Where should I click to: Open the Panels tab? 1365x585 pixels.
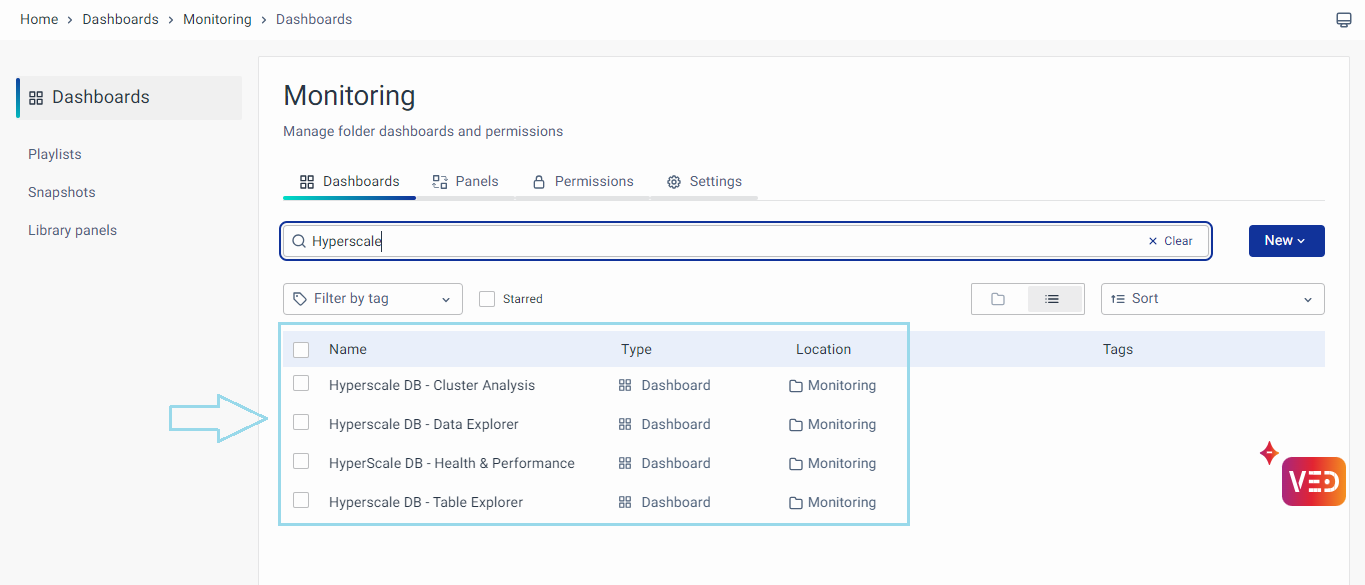(x=465, y=182)
